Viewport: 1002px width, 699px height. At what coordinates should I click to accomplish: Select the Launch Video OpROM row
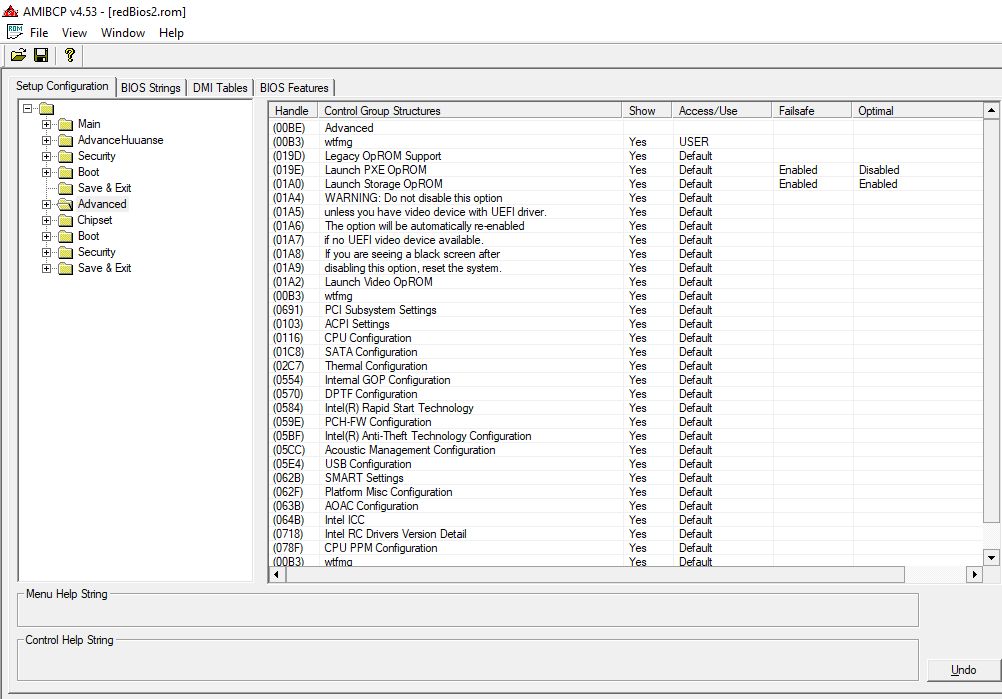coord(626,282)
